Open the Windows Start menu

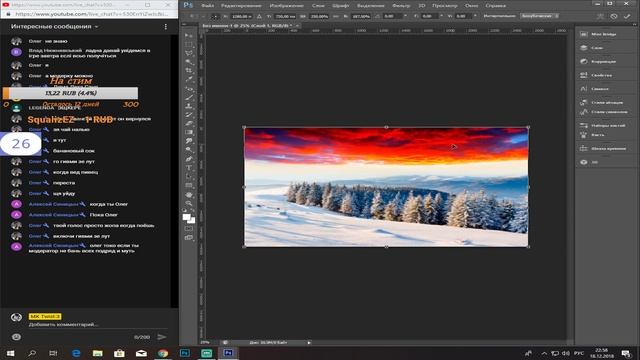tap(10, 353)
